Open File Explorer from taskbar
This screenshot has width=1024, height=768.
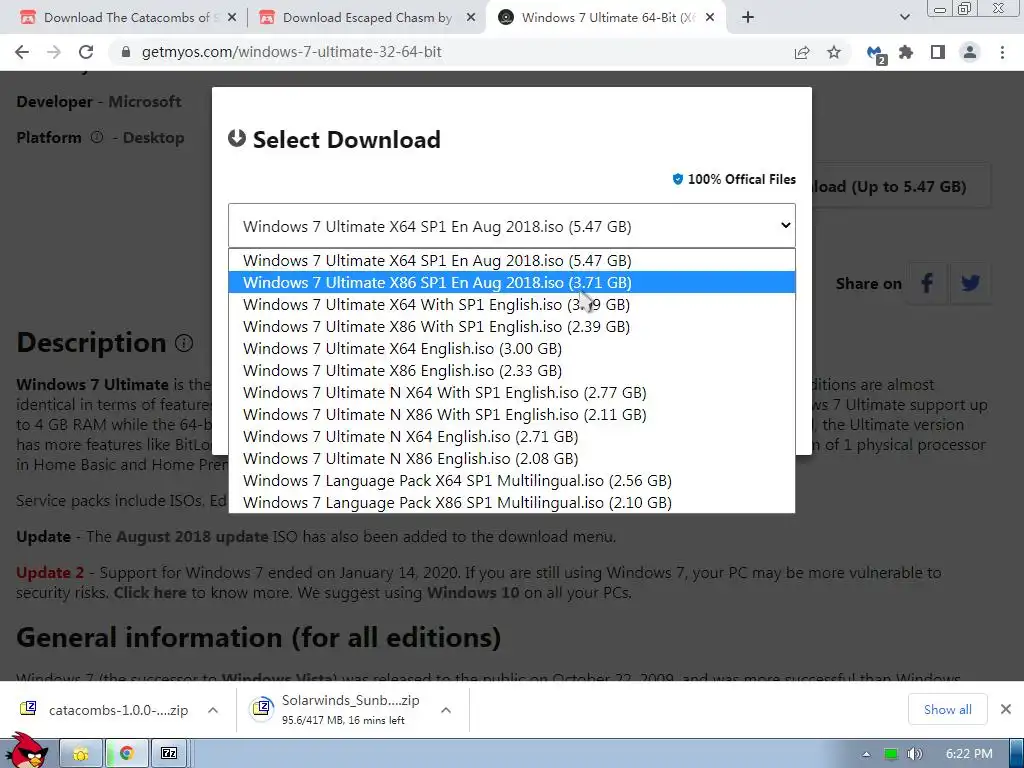pyautogui.click(x=81, y=754)
